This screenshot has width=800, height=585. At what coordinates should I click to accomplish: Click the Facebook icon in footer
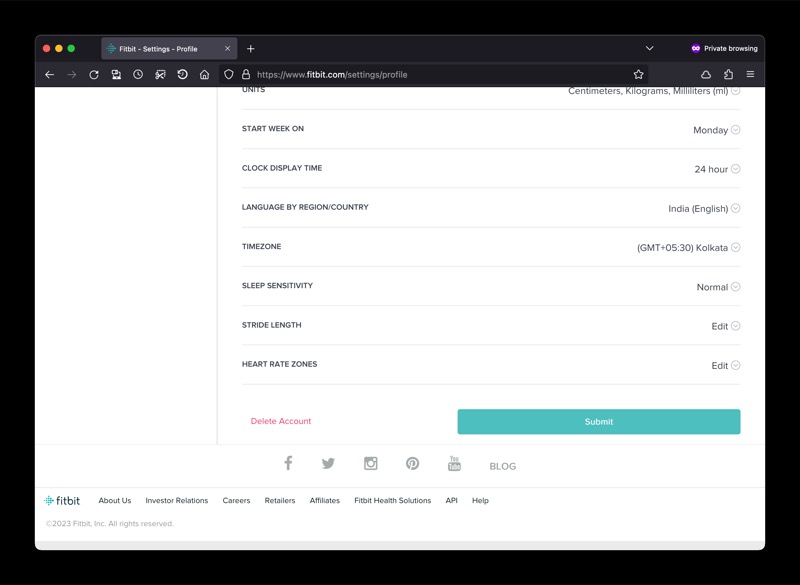click(x=288, y=463)
